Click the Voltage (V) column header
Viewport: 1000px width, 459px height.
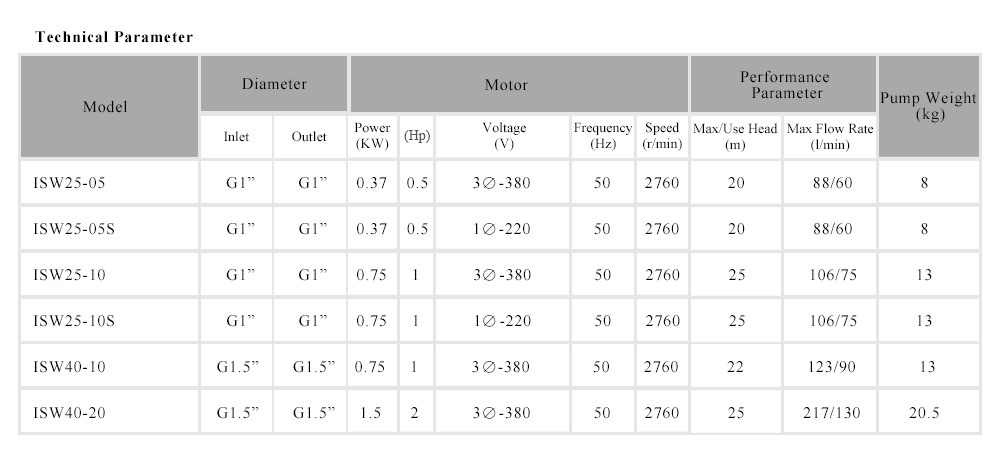click(504, 136)
